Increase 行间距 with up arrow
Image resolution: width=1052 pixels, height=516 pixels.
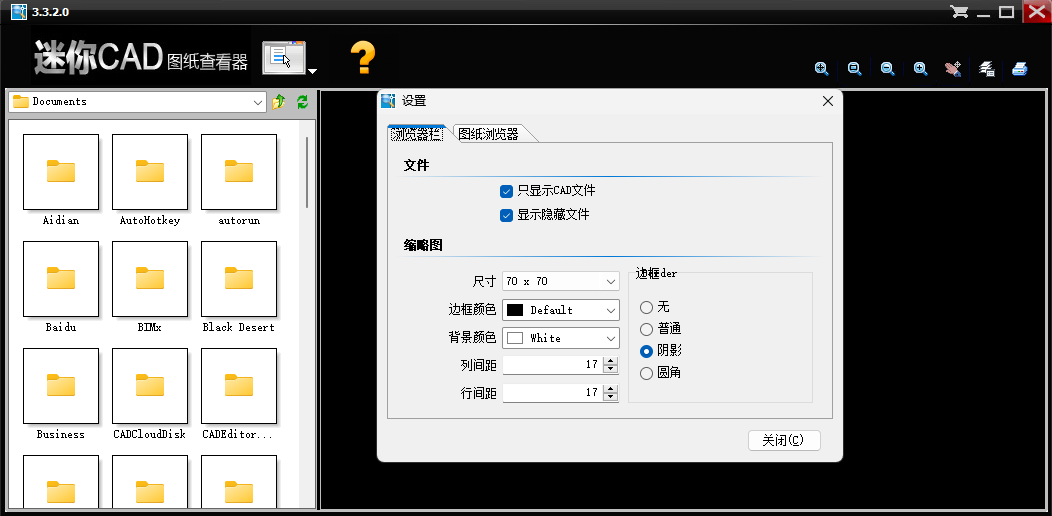pos(610,389)
